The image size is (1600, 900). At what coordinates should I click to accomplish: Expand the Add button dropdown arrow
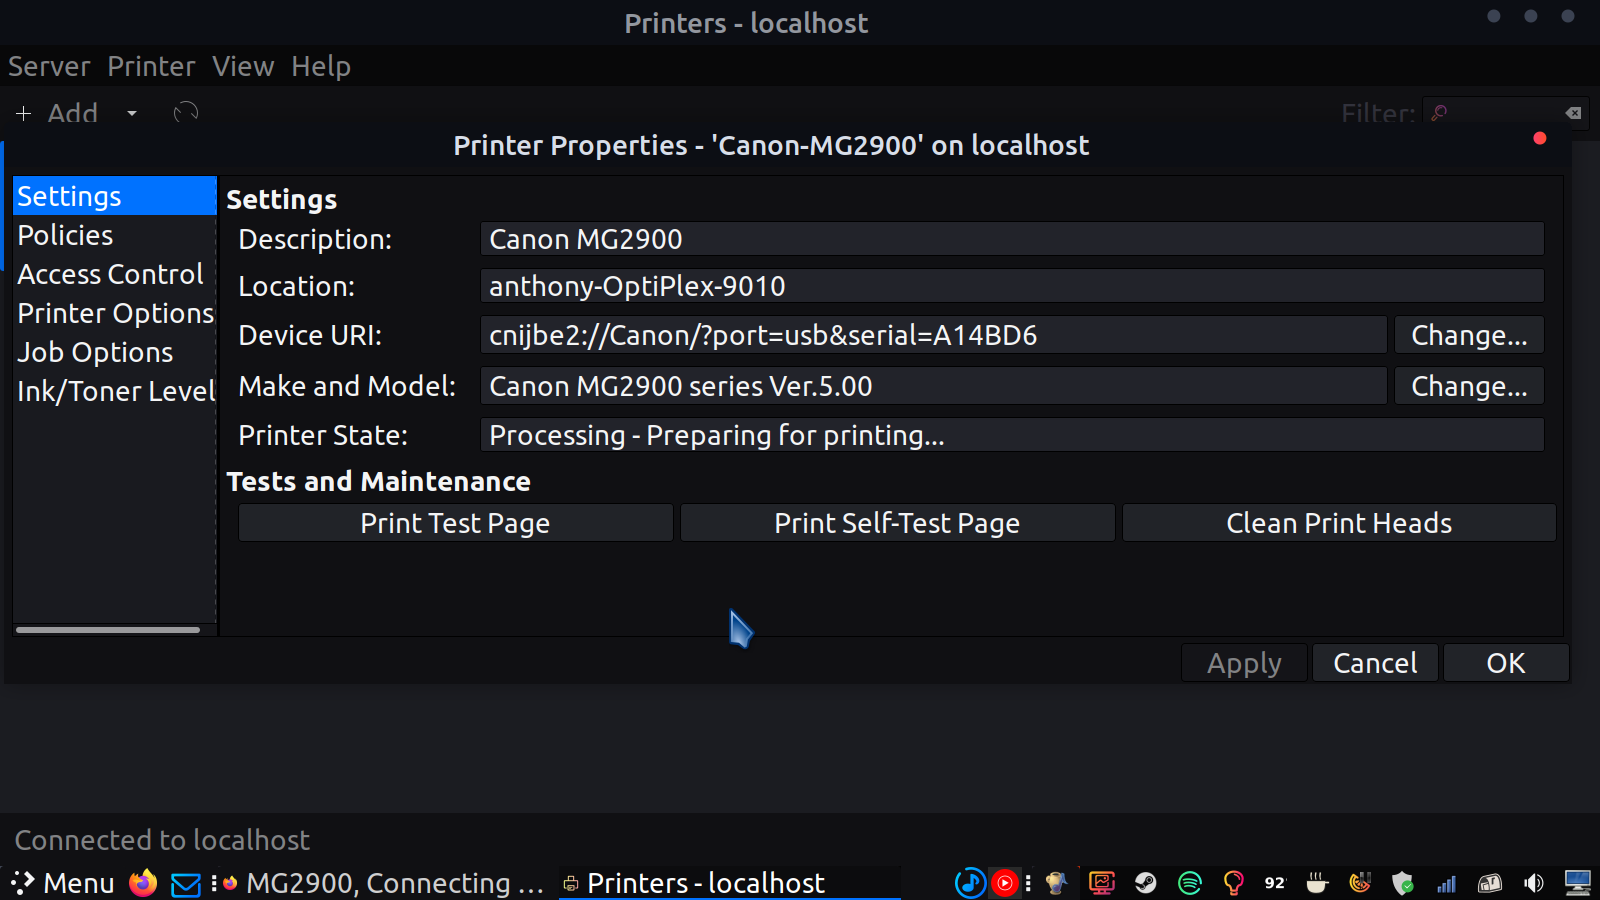pos(132,113)
